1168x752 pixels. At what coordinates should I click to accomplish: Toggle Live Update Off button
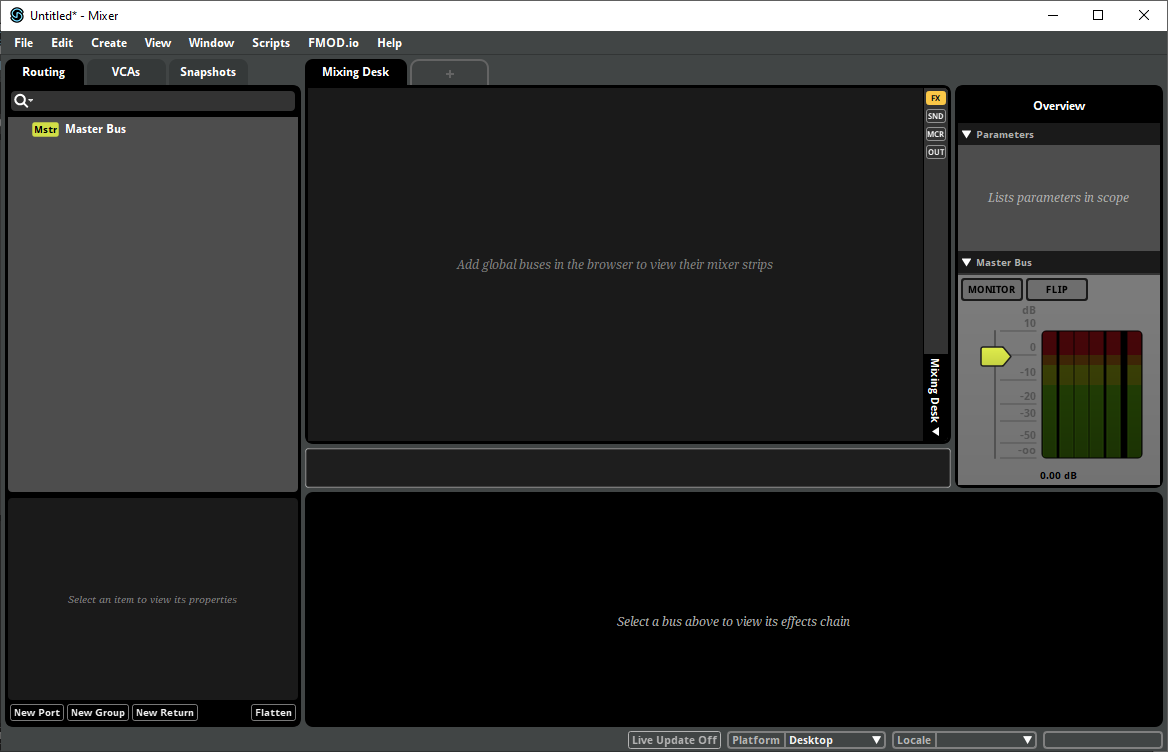tap(674, 740)
